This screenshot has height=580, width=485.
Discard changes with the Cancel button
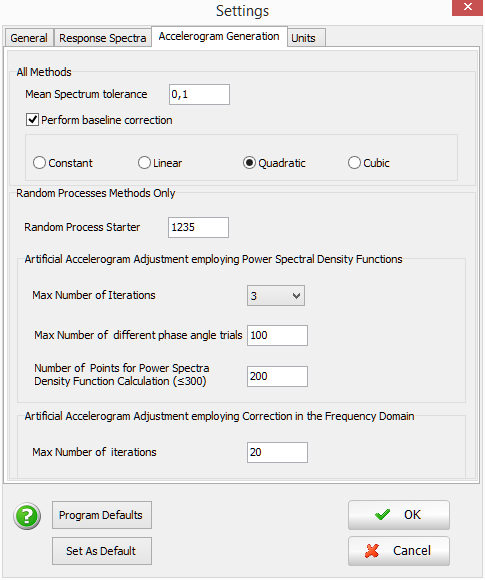coord(399,551)
